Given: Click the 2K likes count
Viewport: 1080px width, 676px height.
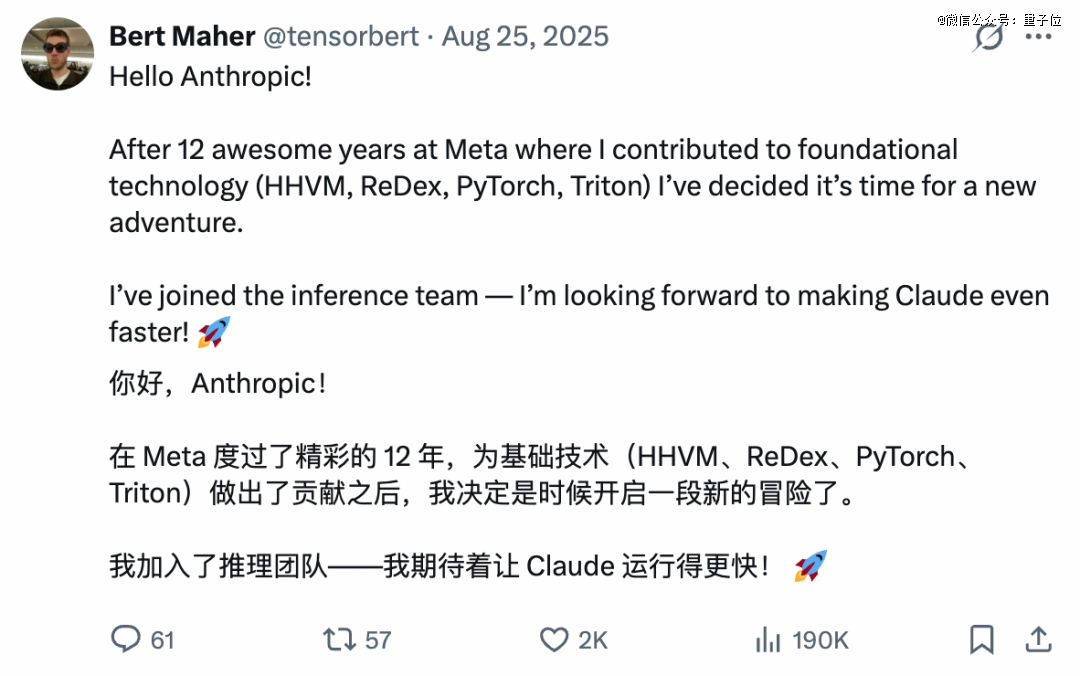Looking at the screenshot, I should tap(593, 639).
